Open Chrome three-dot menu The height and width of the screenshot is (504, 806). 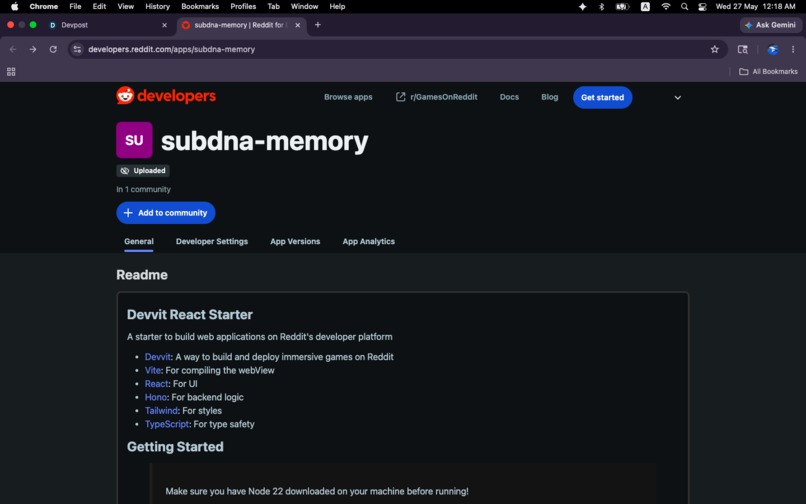793,49
